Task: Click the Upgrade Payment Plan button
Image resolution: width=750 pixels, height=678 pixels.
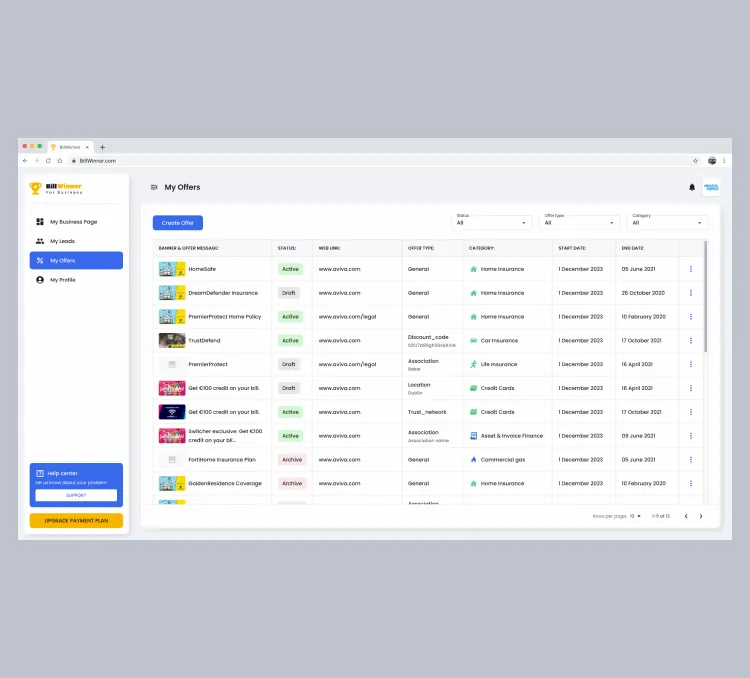Action: coord(76,521)
